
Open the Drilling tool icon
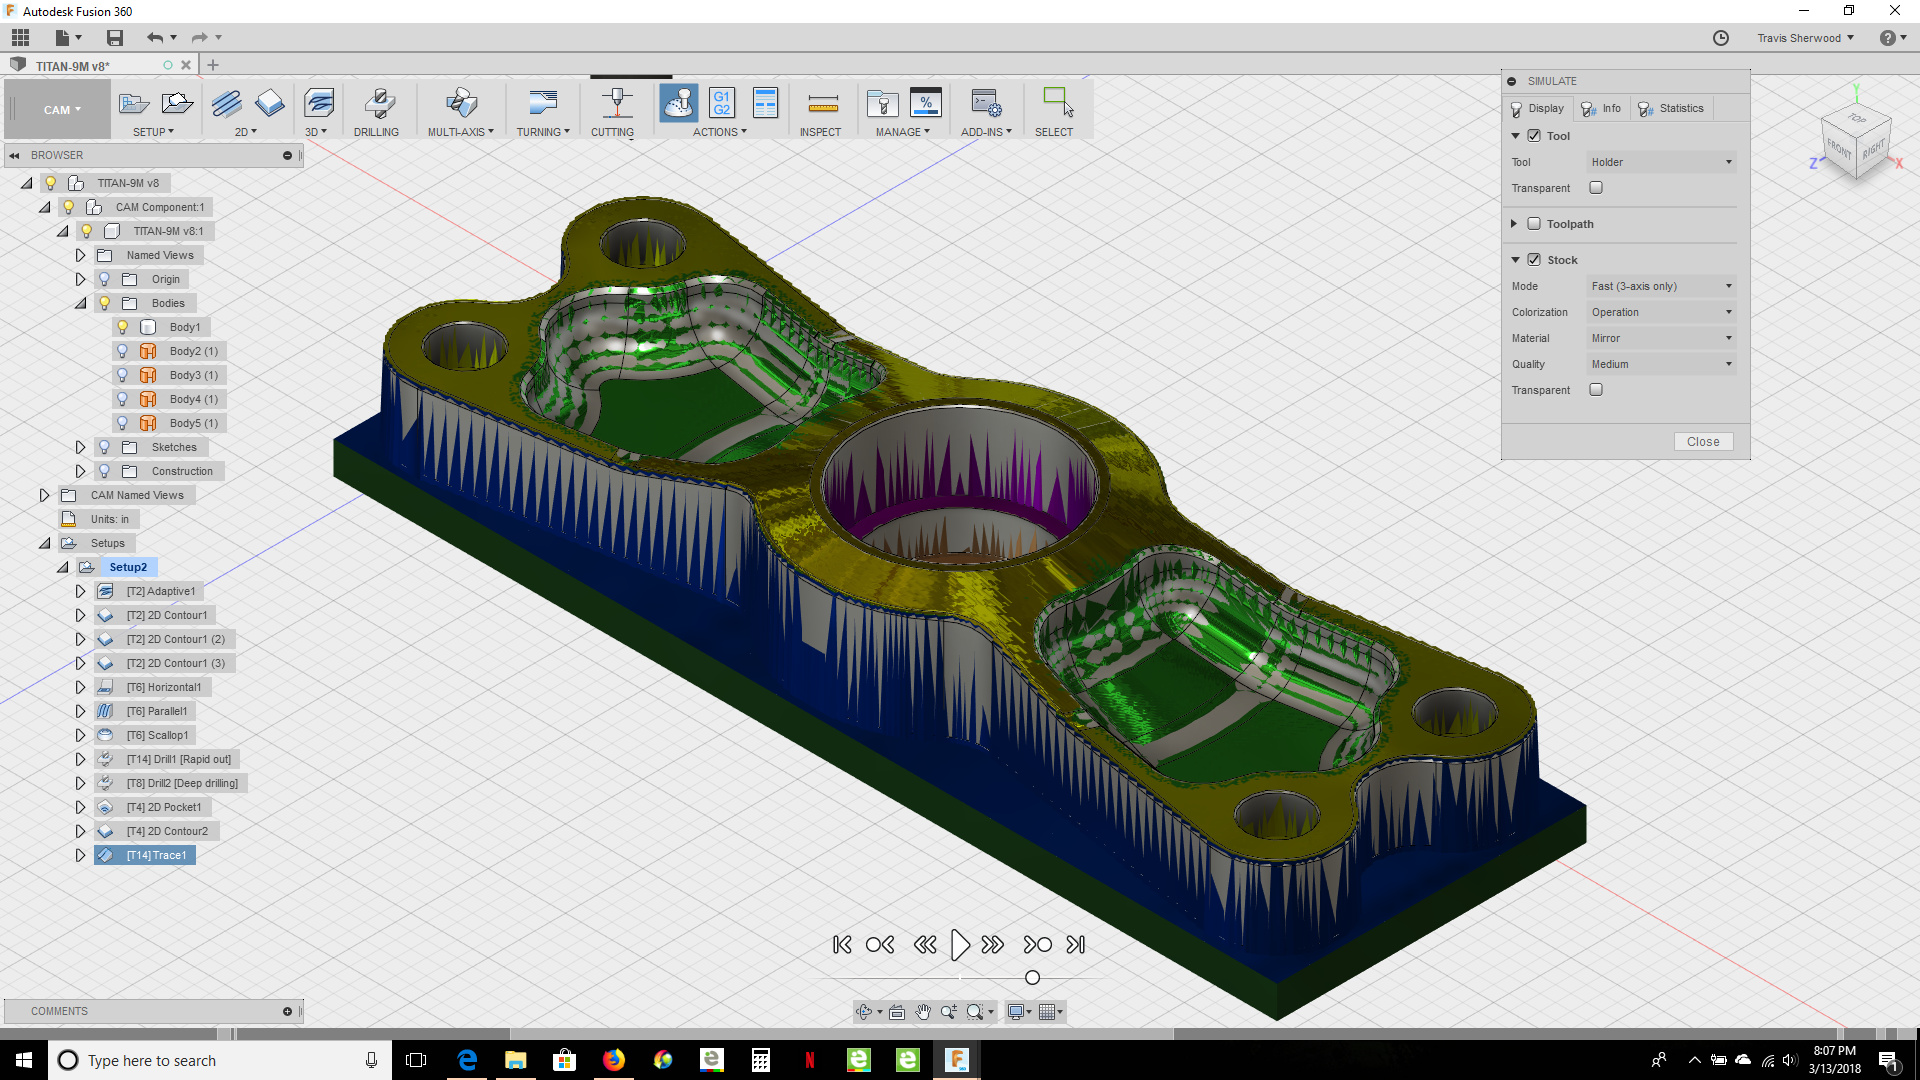point(377,103)
